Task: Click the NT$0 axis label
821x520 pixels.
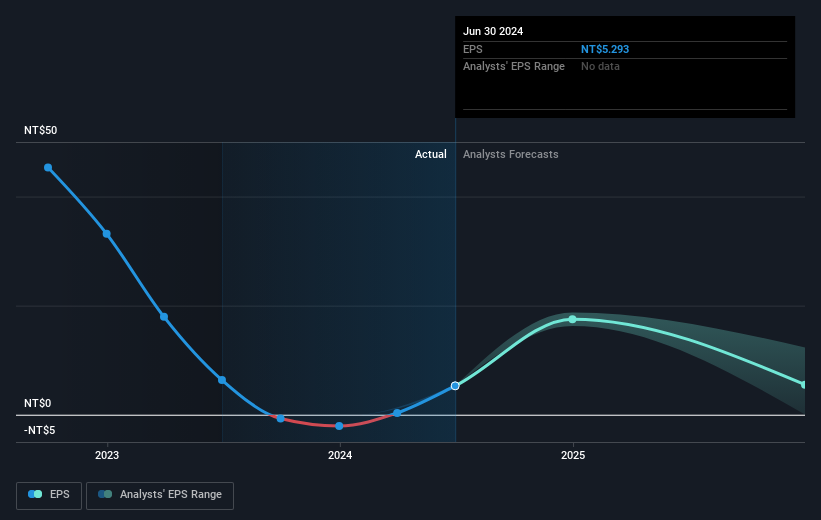Action: click(x=38, y=403)
